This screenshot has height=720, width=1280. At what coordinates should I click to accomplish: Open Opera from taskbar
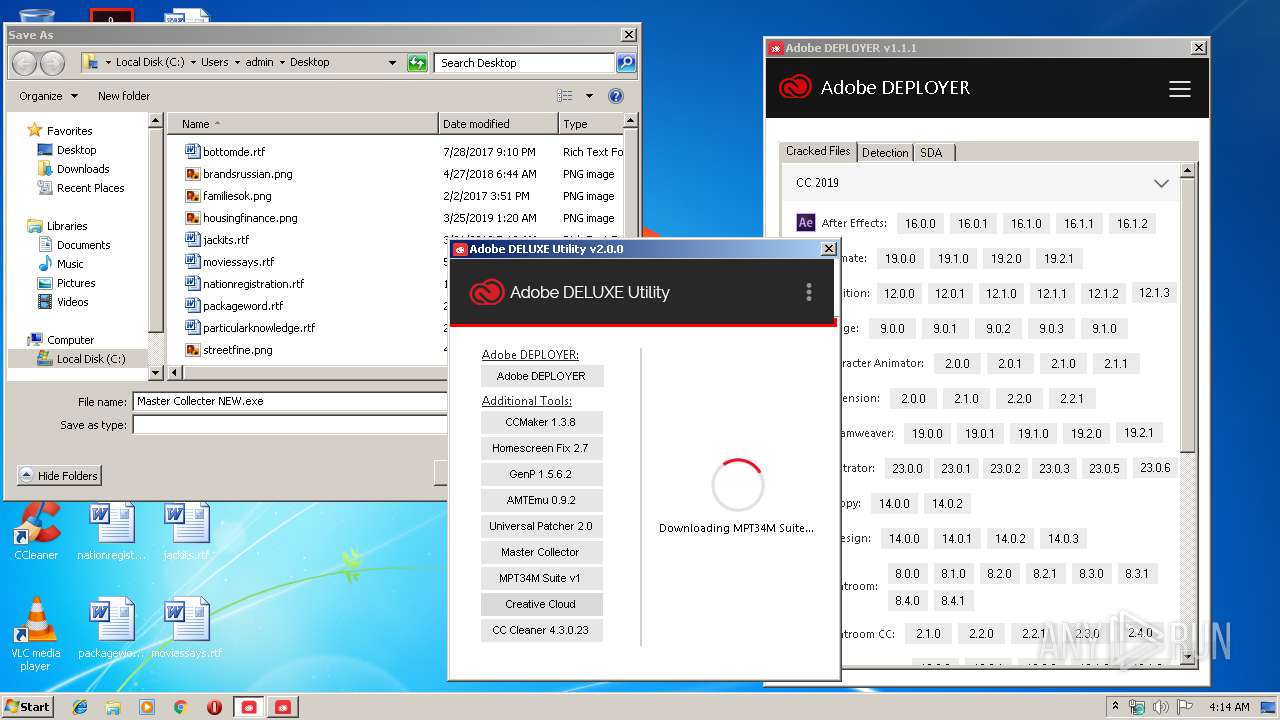(x=214, y=707)
